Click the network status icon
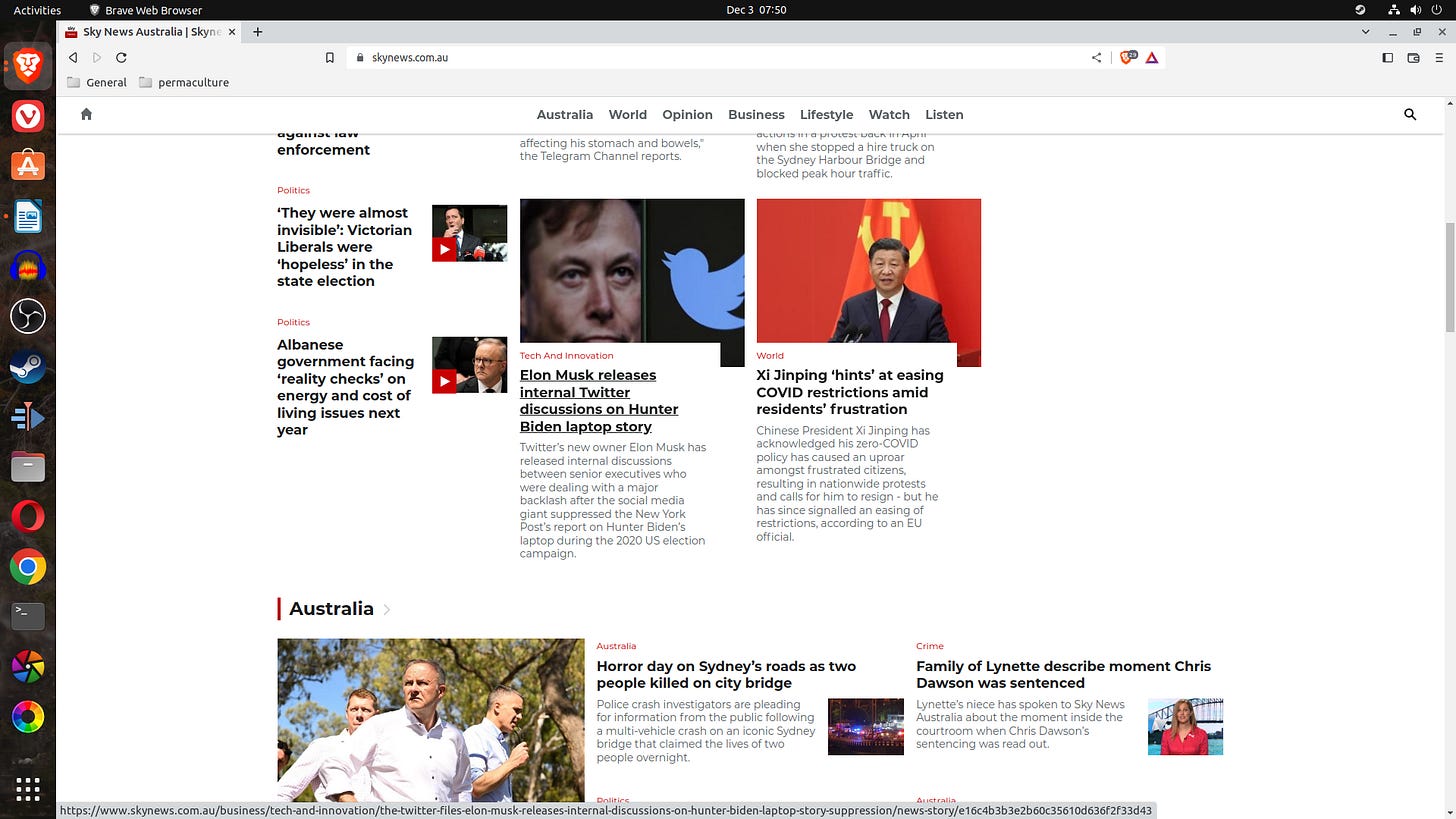1456x819 pixels. tap(1394, 10)
